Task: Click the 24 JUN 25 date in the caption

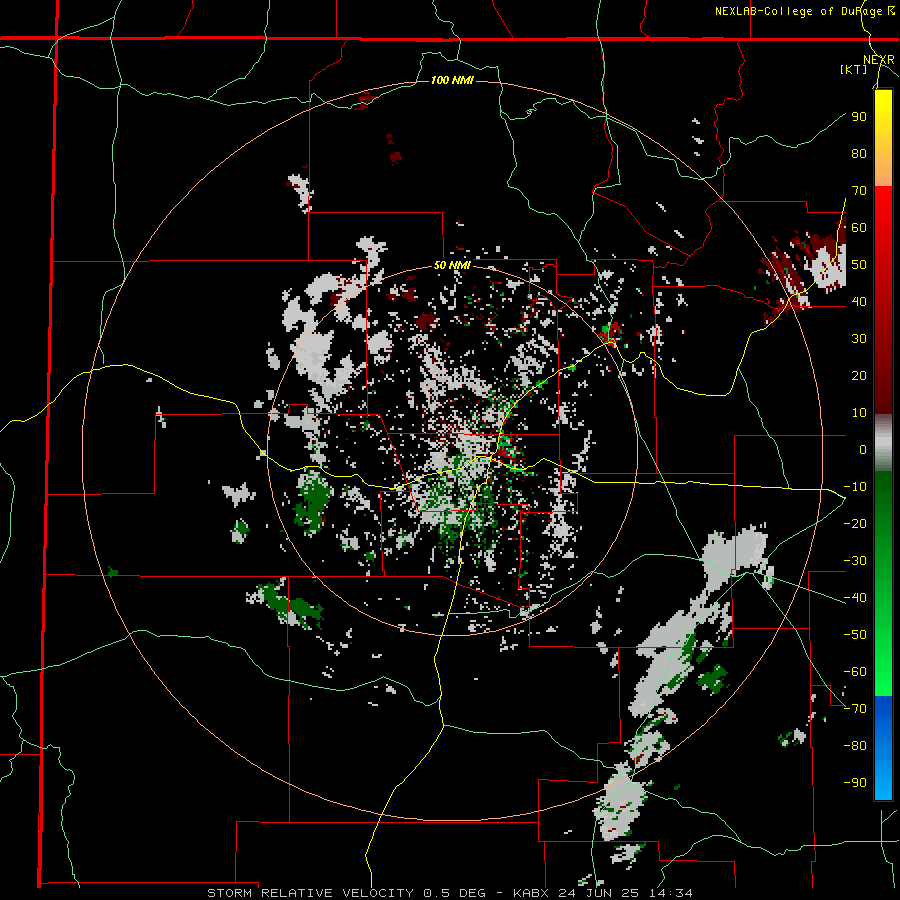Action: tap(600, 893)
